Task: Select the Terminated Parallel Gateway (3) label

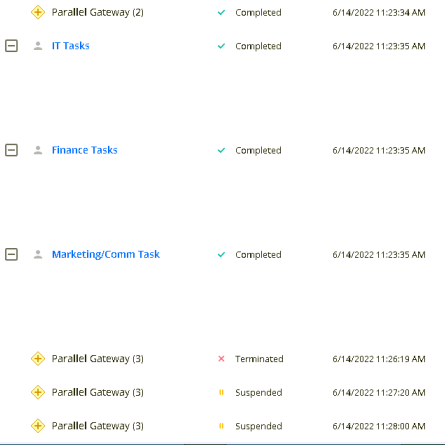Action: tap(98, 359)
